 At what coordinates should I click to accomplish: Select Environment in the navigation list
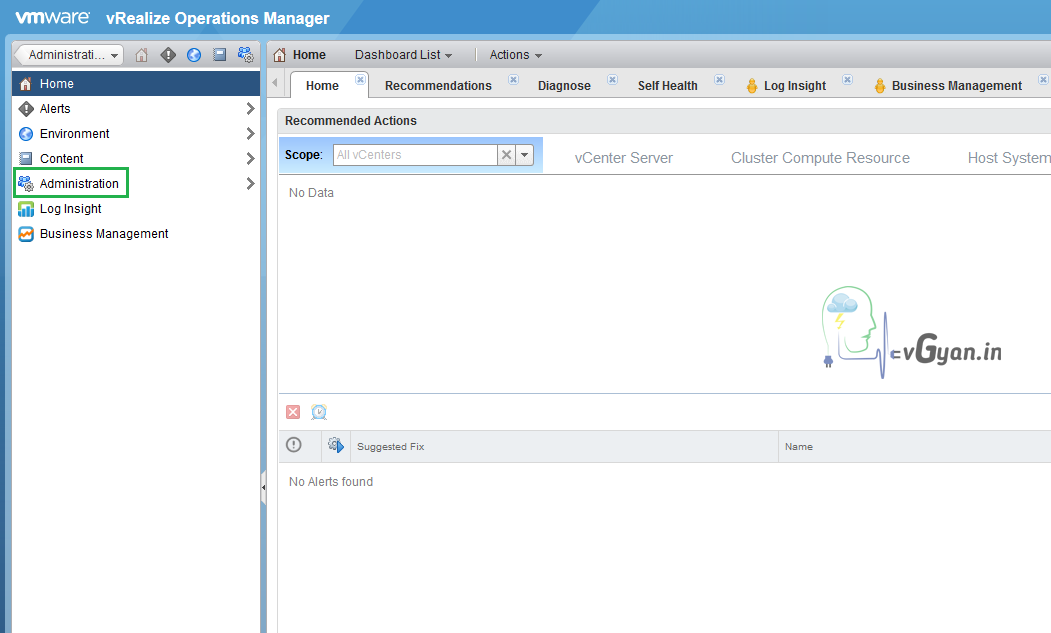point(136,133)
